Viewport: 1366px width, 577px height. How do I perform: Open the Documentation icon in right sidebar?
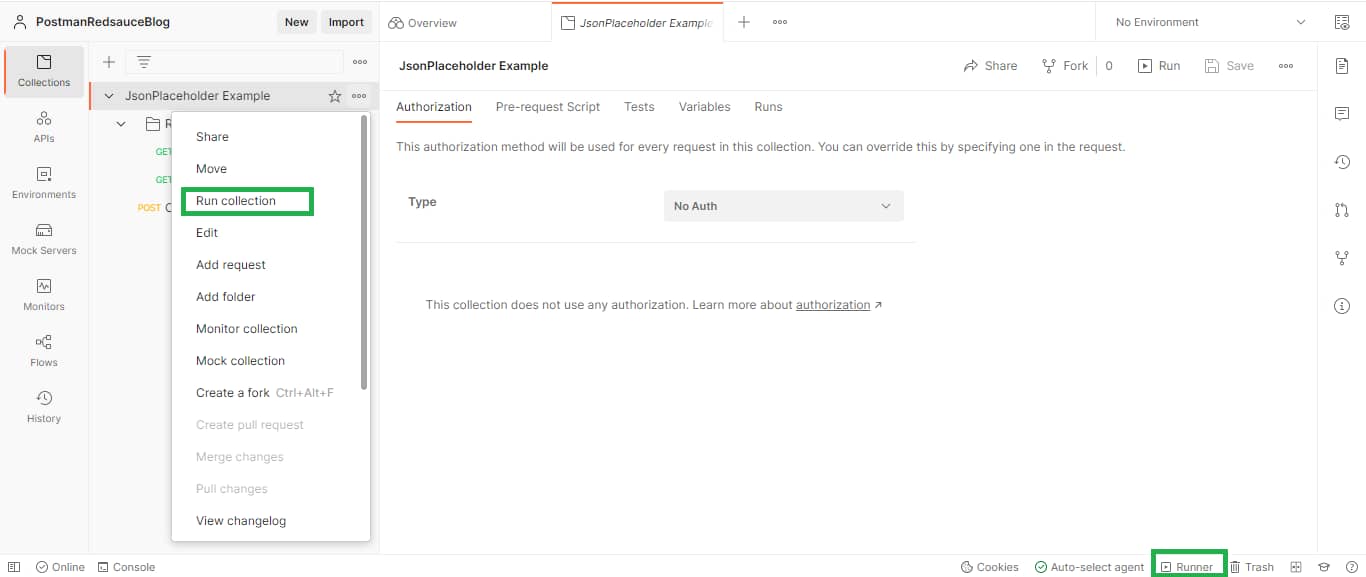coord(1342,66)
